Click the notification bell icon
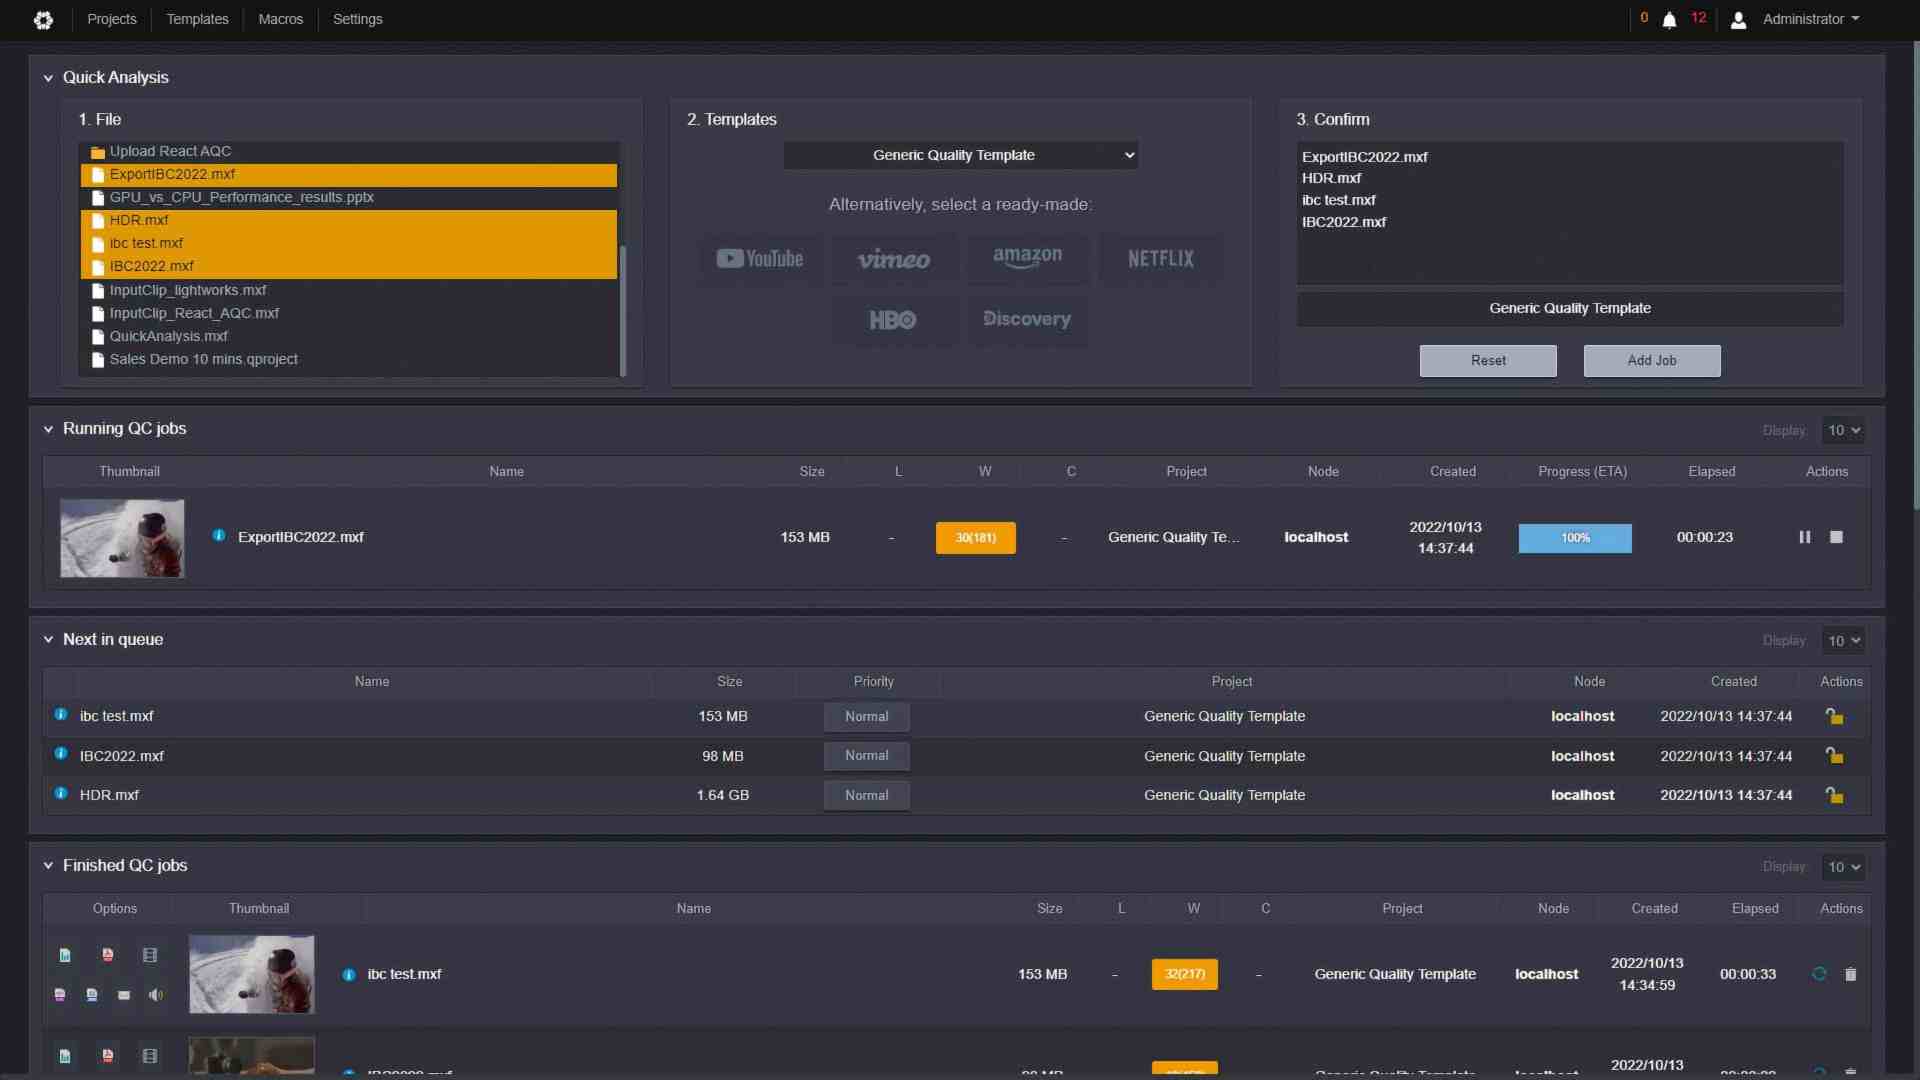 (1668, 19)
